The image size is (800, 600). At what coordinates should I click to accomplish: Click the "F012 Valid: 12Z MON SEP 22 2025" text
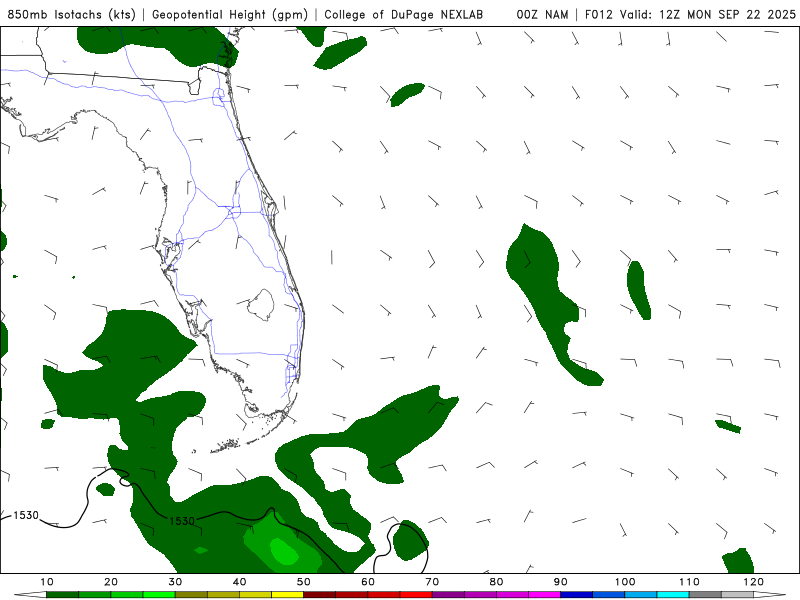(690, 15)
